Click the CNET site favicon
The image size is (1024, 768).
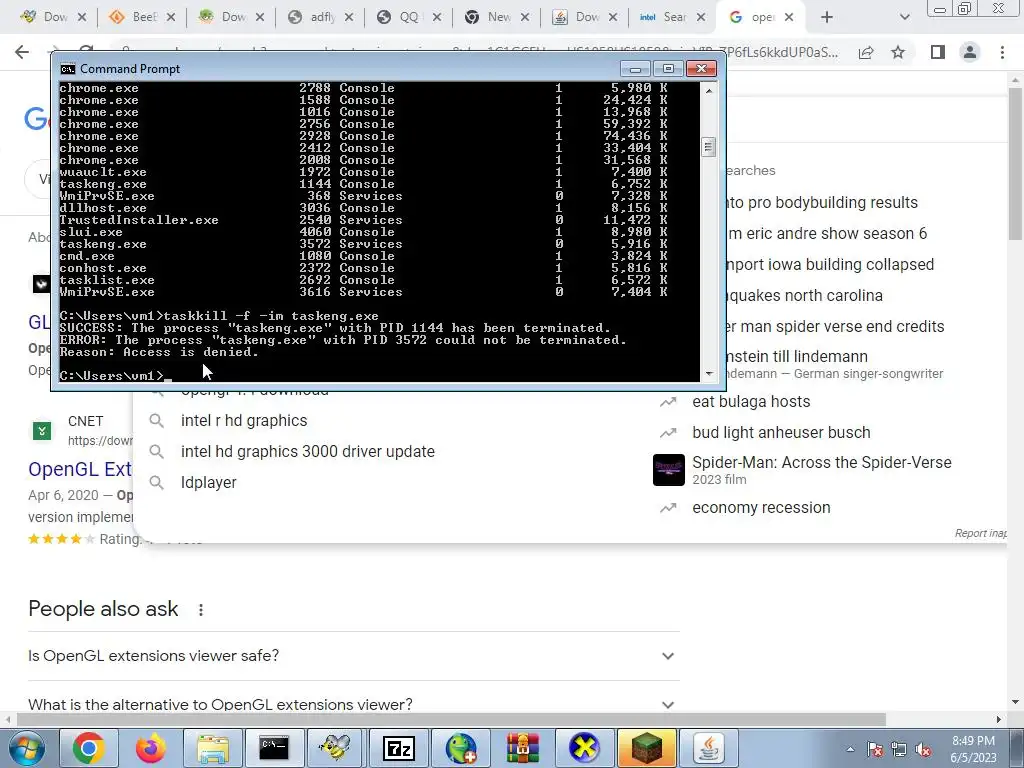42,431
